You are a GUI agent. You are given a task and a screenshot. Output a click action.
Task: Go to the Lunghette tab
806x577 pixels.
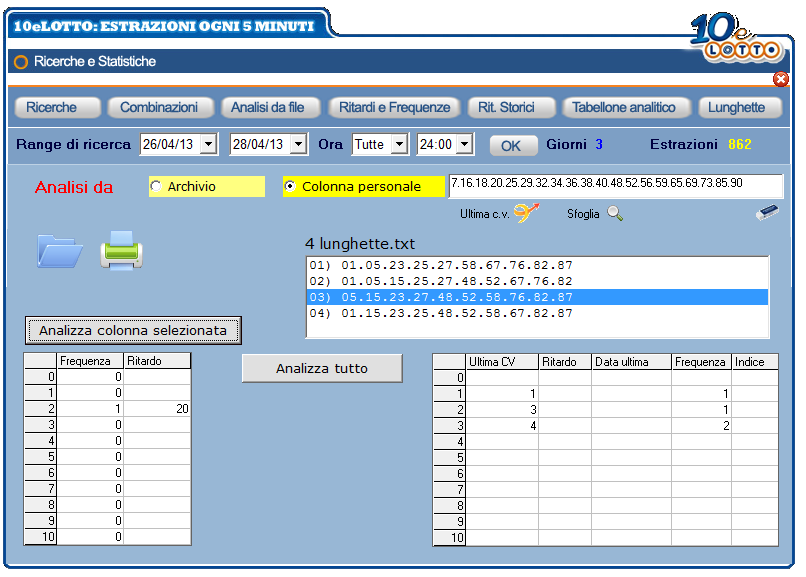click(740, 107)
